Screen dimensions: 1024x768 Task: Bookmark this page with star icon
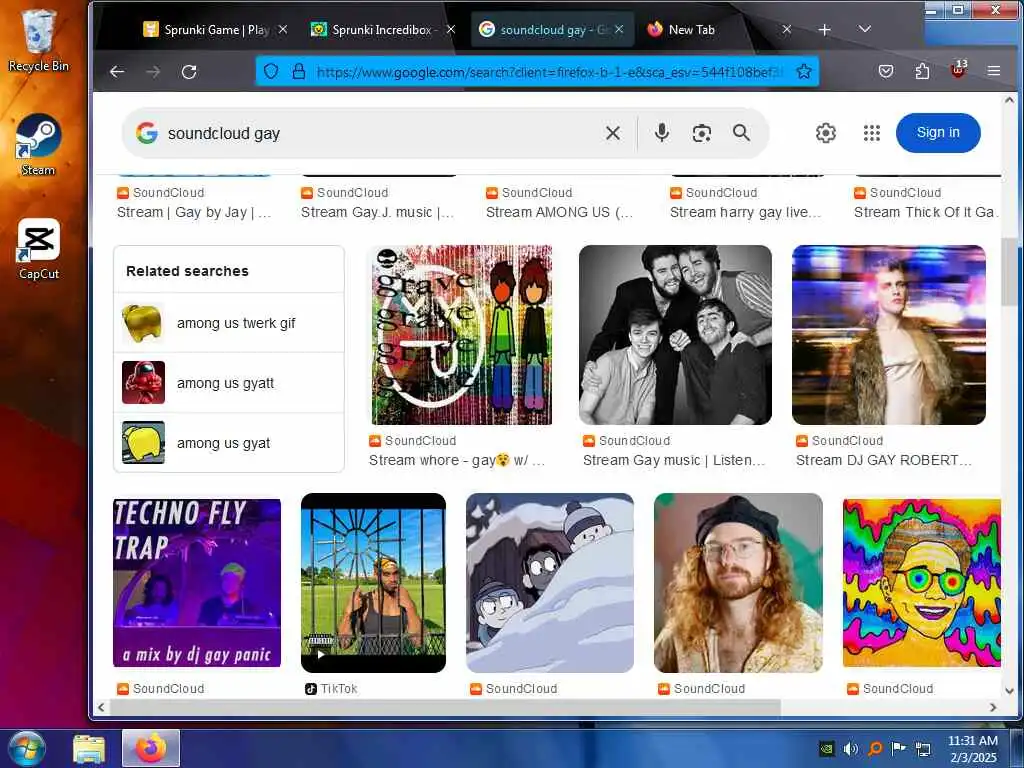(804, 71)
